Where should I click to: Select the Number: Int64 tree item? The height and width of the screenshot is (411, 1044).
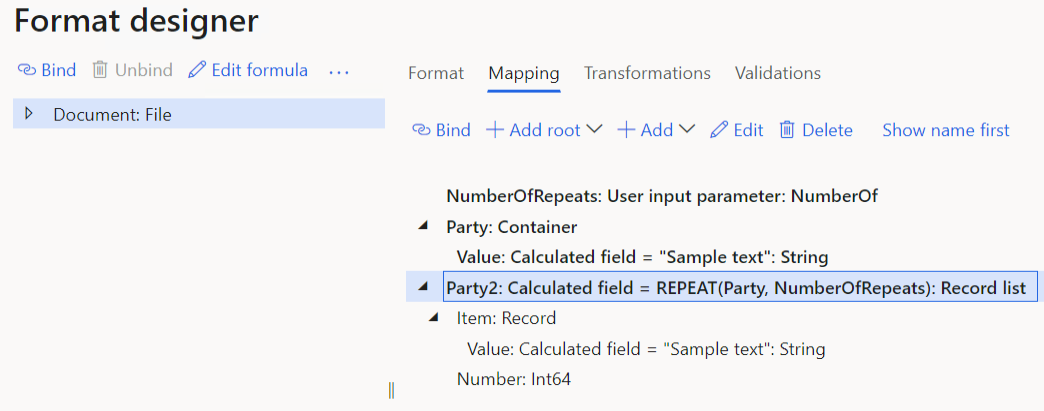coord(513,379)
